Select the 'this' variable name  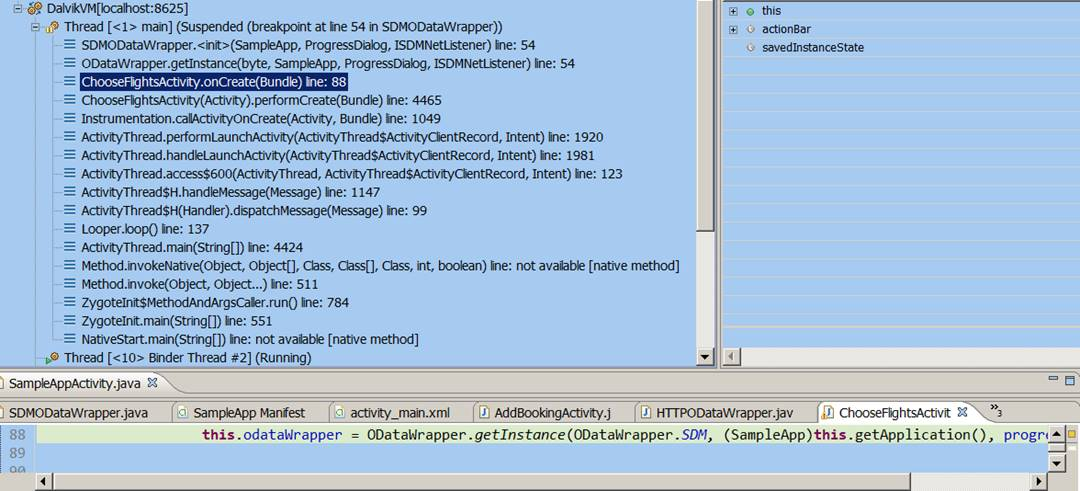coord(771,12)
